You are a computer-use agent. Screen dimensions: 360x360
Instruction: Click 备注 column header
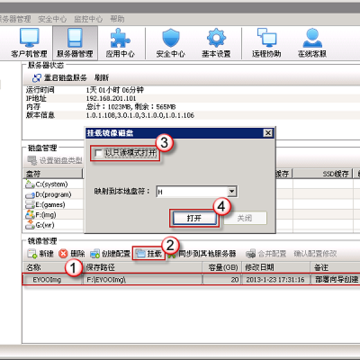click(x=335, y=267)
